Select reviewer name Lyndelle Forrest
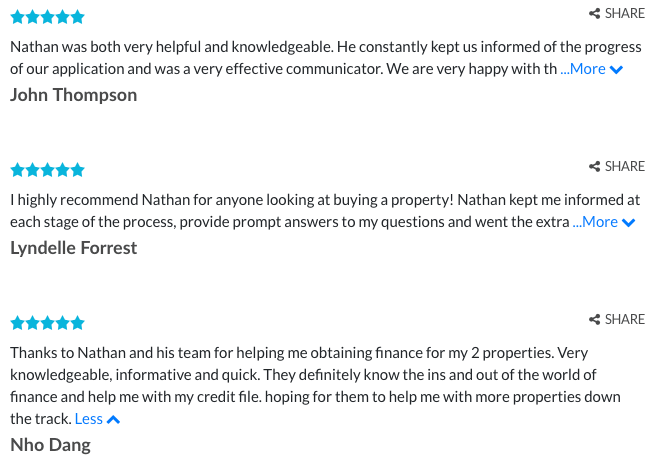This screenshot has width=662, height=471. (74, 248)
